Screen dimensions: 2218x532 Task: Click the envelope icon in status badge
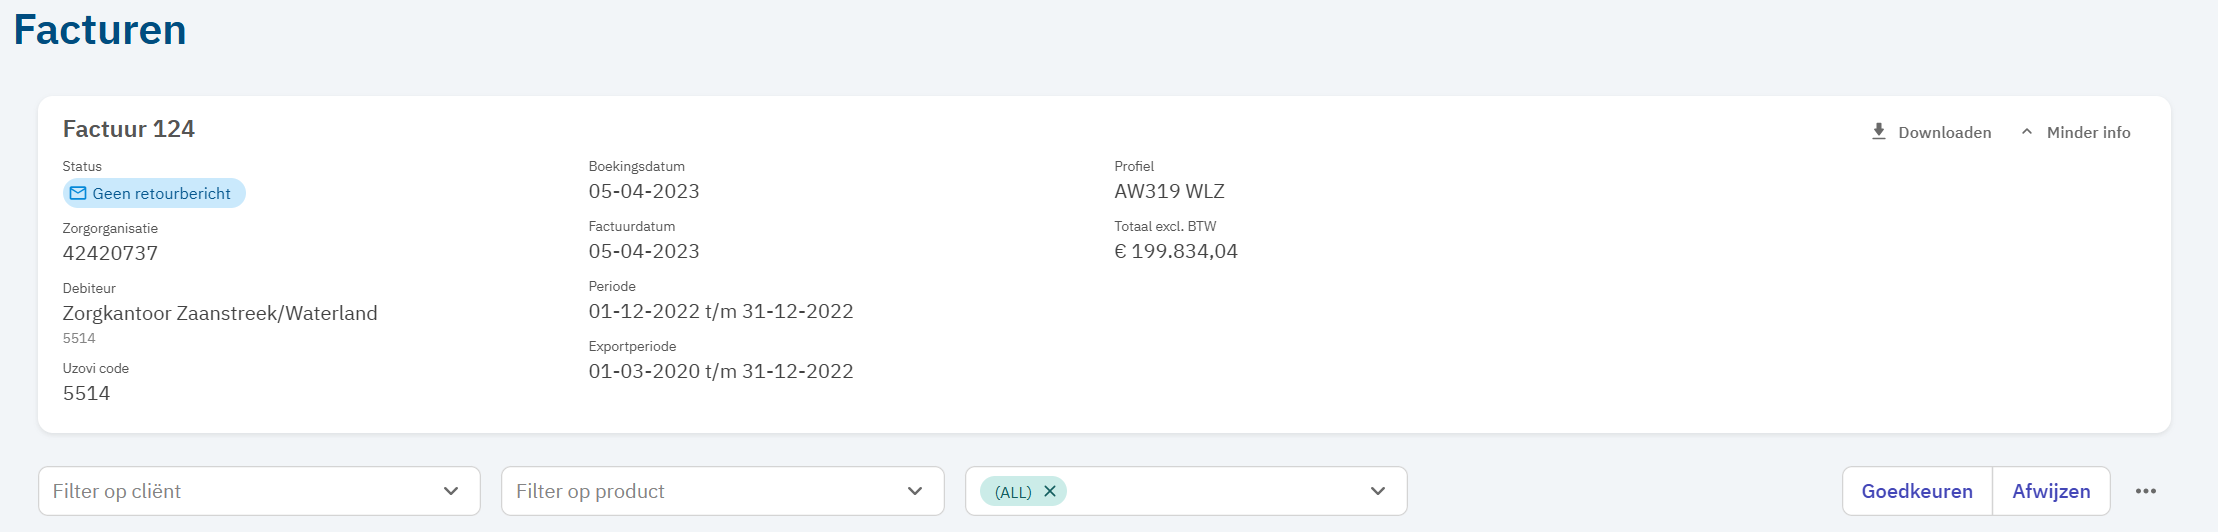coord(78,193)
